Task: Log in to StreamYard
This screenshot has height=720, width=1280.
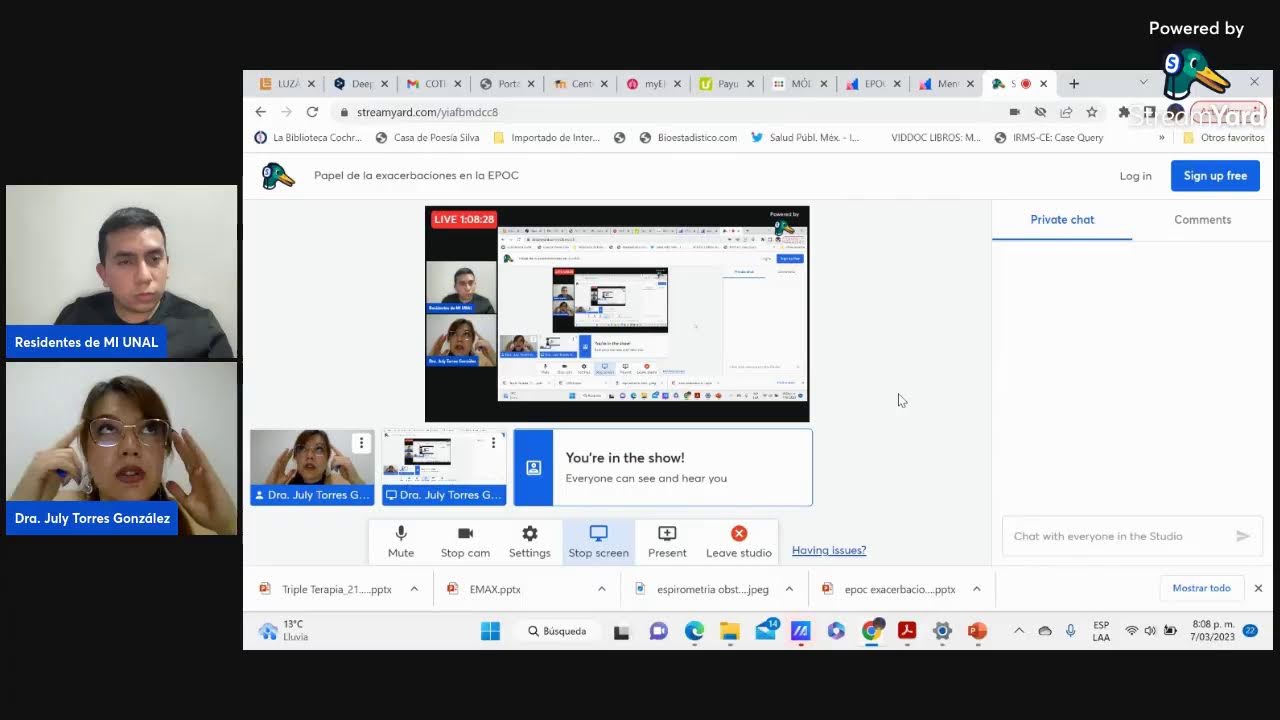Action: (x=1135, y=176)
